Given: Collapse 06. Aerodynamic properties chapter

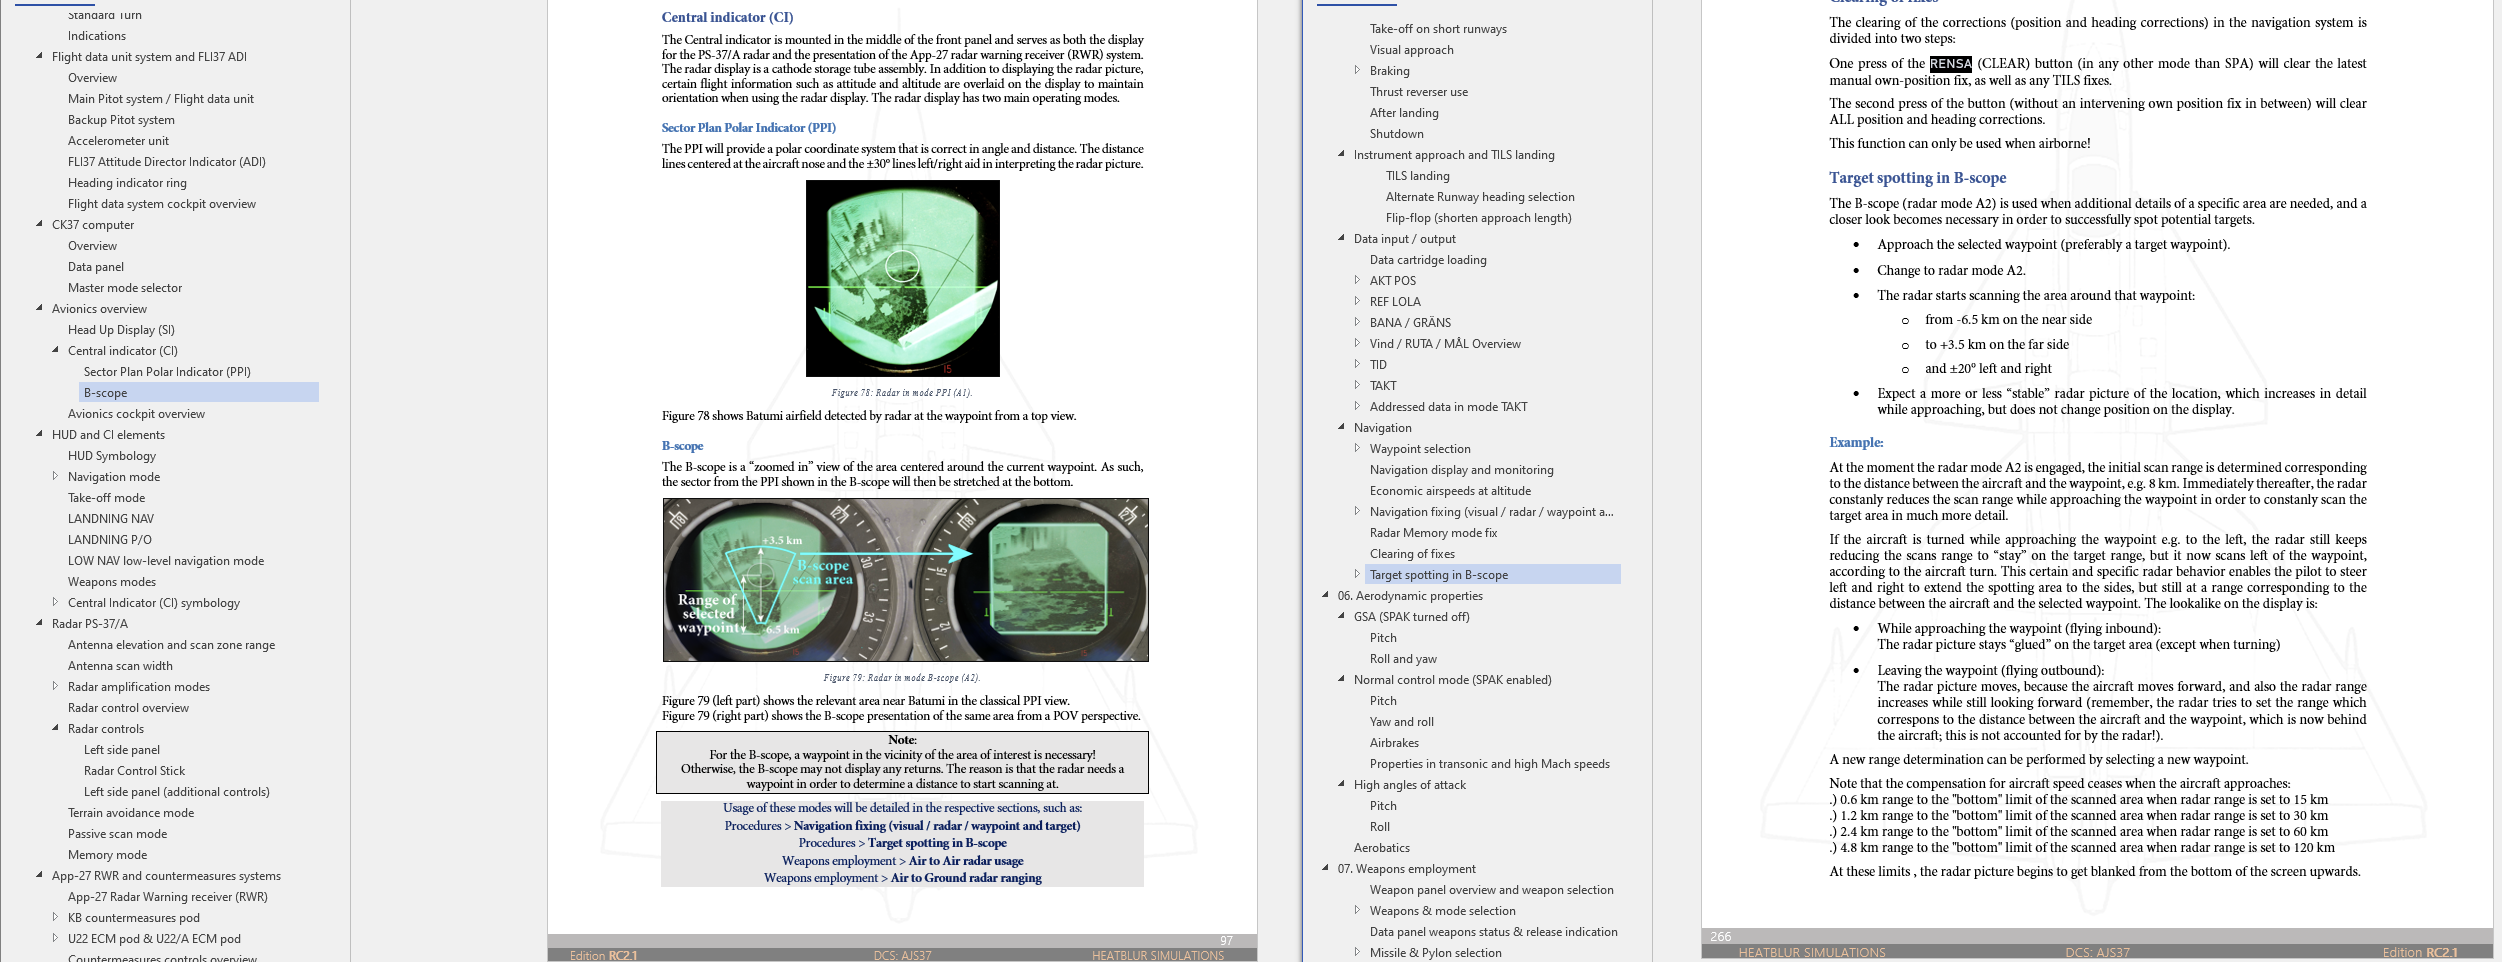Looking at the screenshot, I should pos(1325,595).
